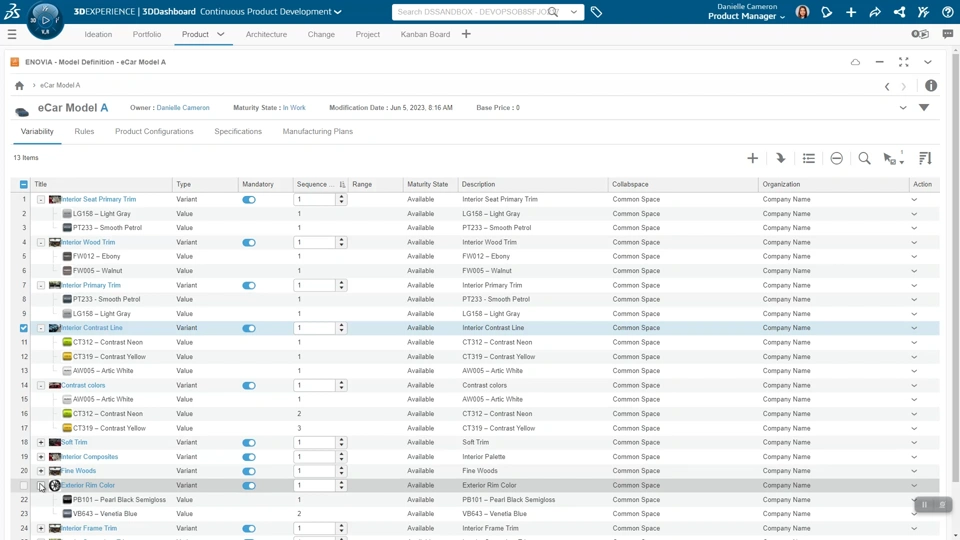960x540 pixels.
Task: Expand the Interior Frame Trim node
Action: click(41, 528)
